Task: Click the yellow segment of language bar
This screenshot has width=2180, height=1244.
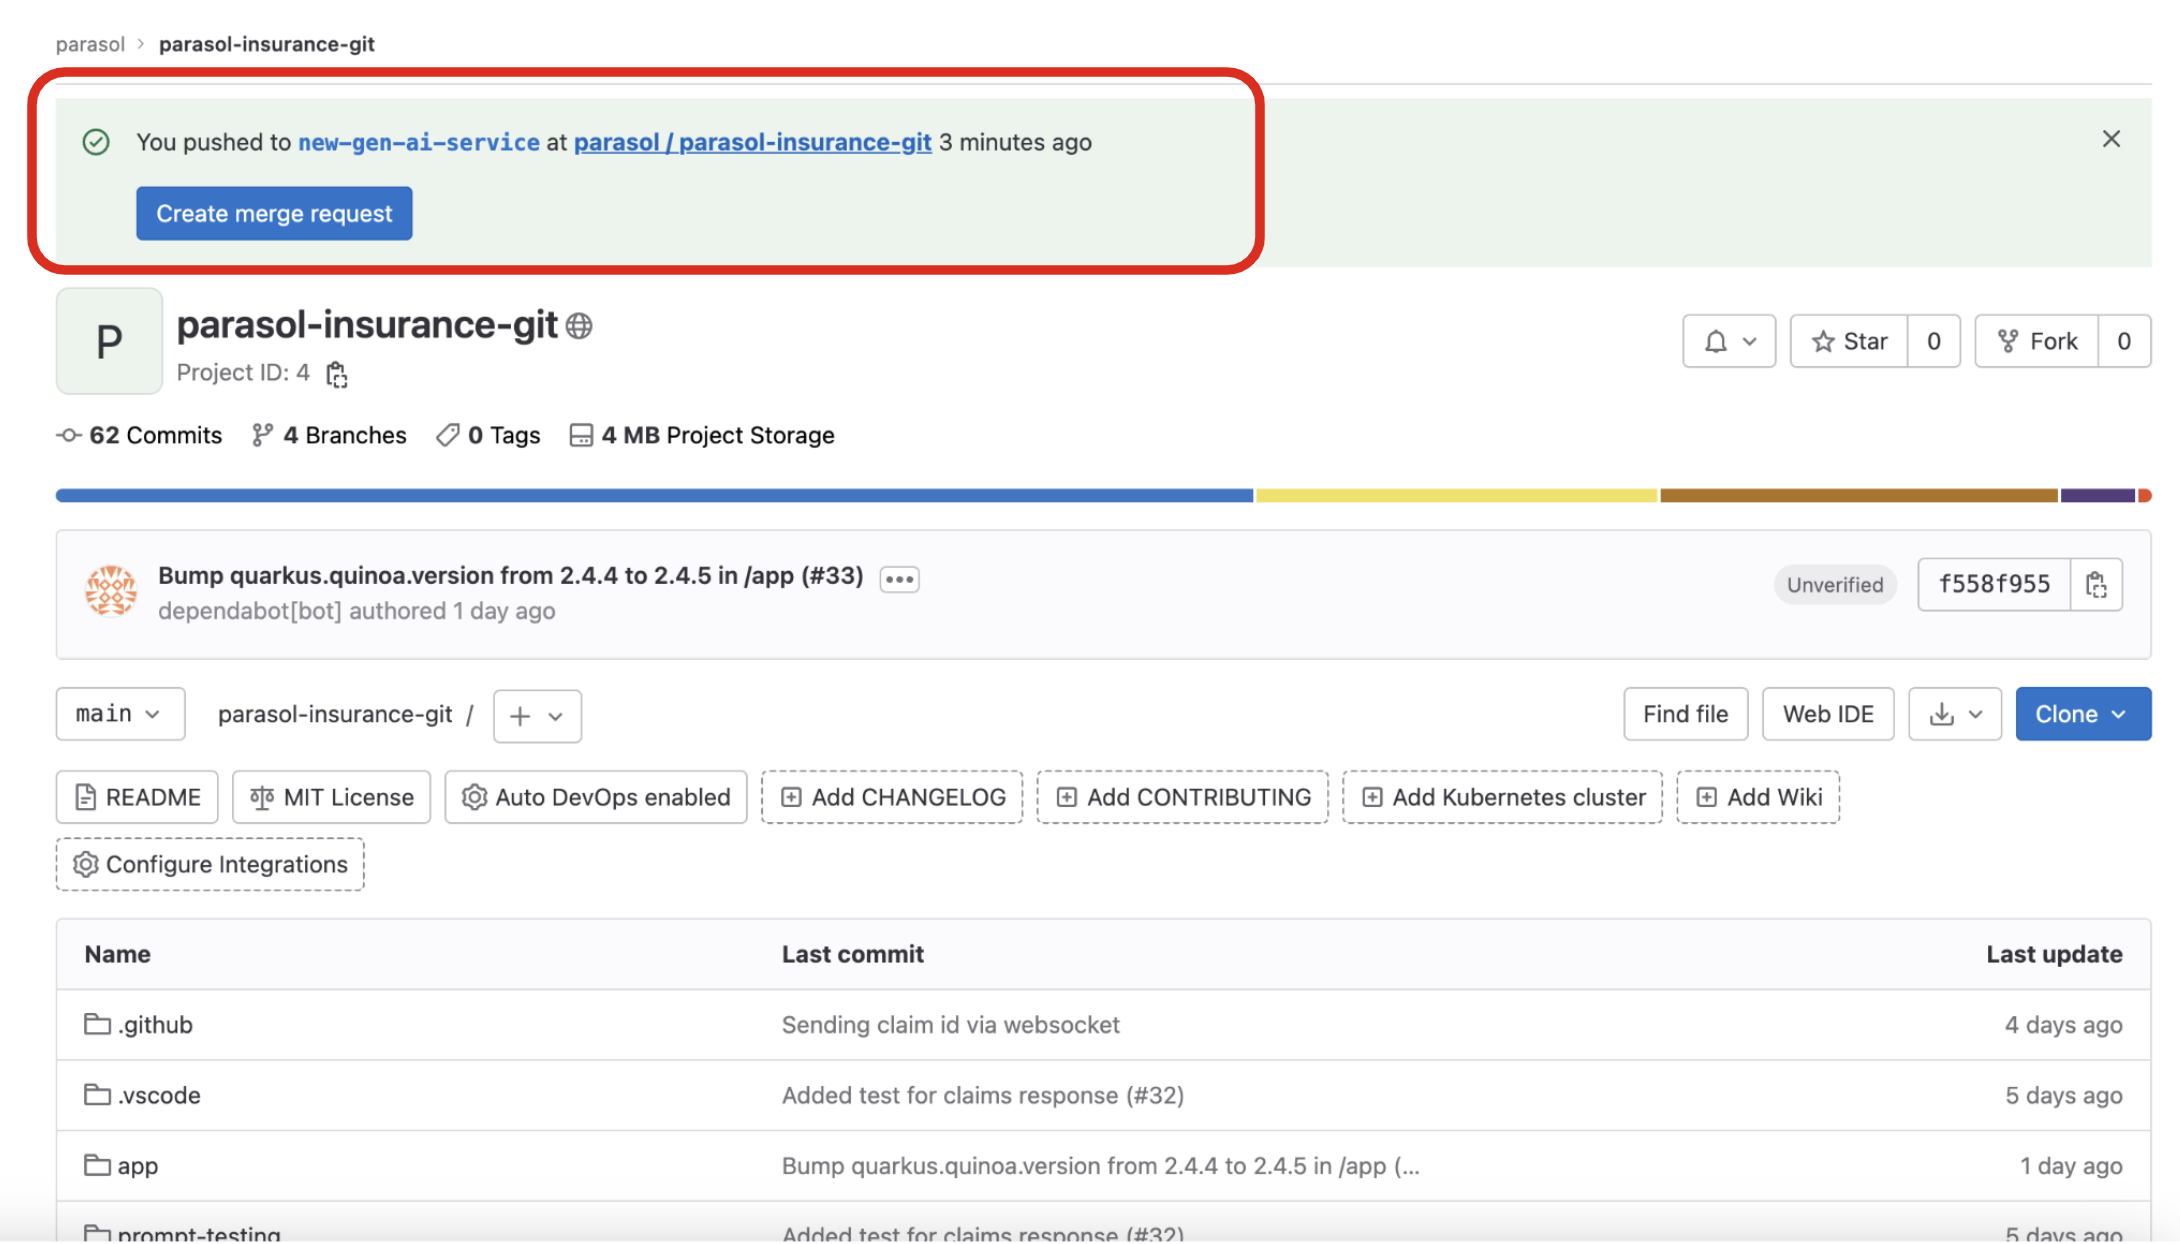Action: pyautogui.click(x=1457, y=496)
